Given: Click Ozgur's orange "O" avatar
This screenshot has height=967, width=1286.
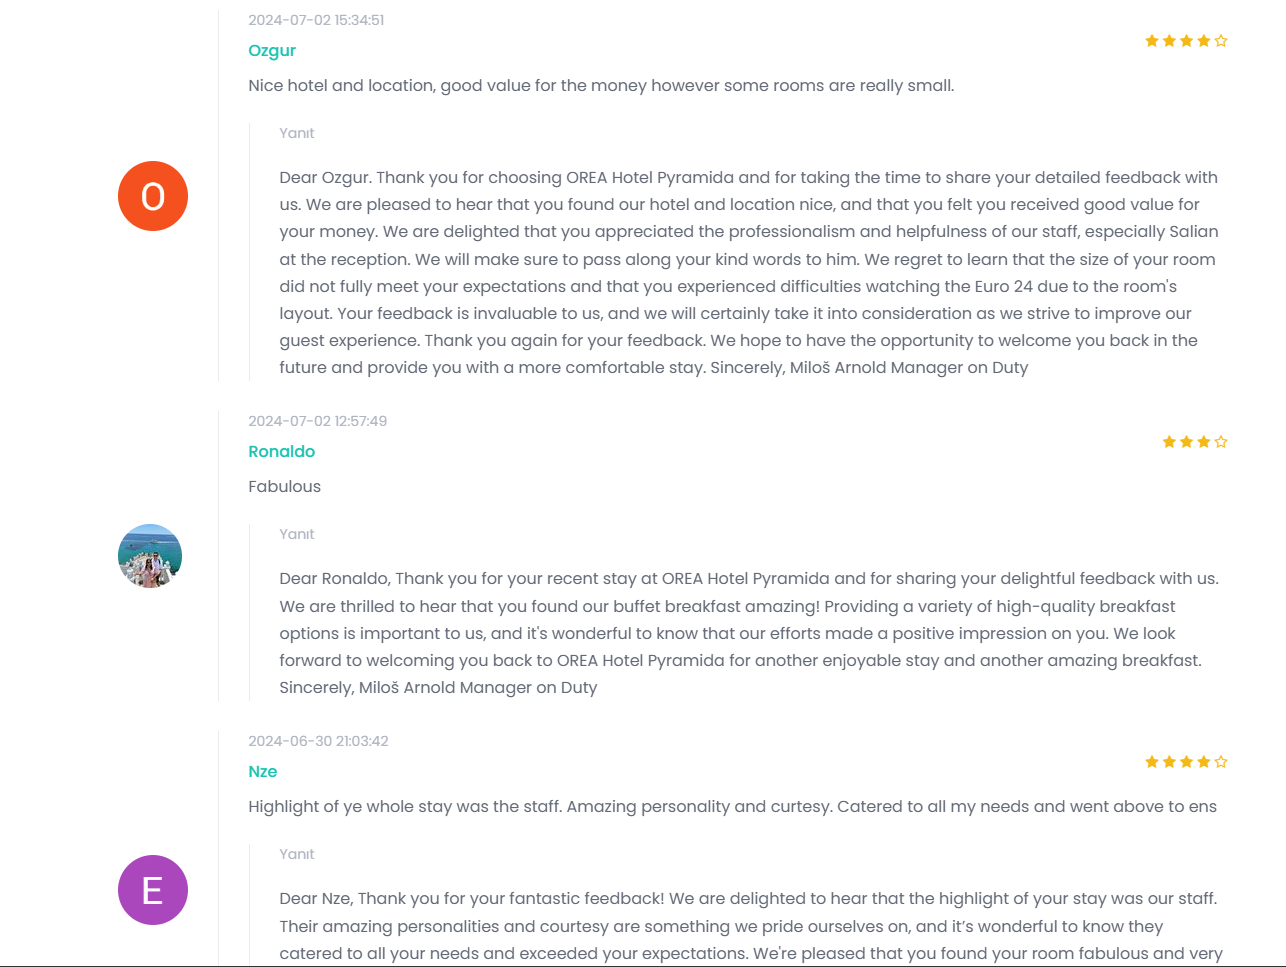Looking at the screenshot, I should pyautogui.click(x=153, y=196).
